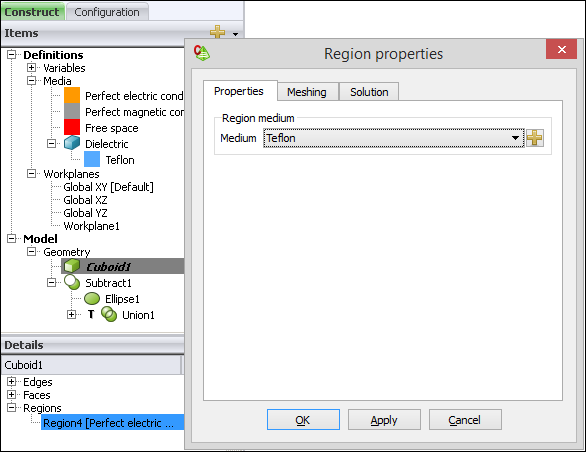Click the Union1 overlapping circles icon

[x=109, y=314]
